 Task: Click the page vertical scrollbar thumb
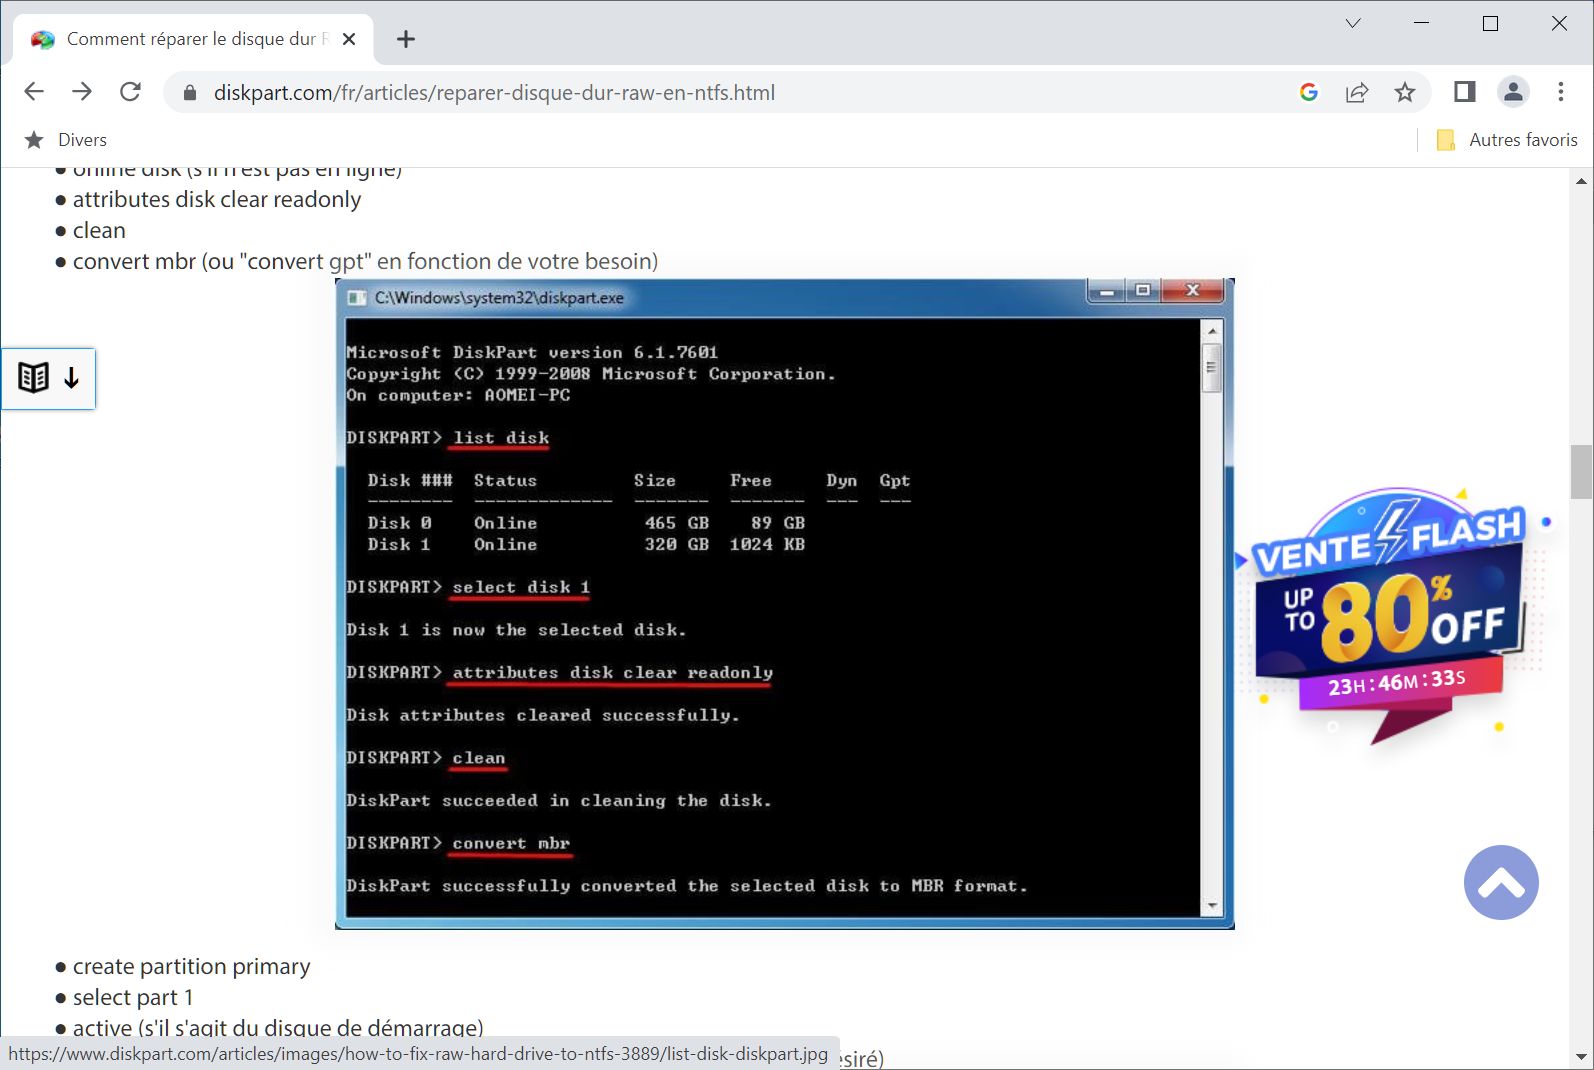(1581, 471)
